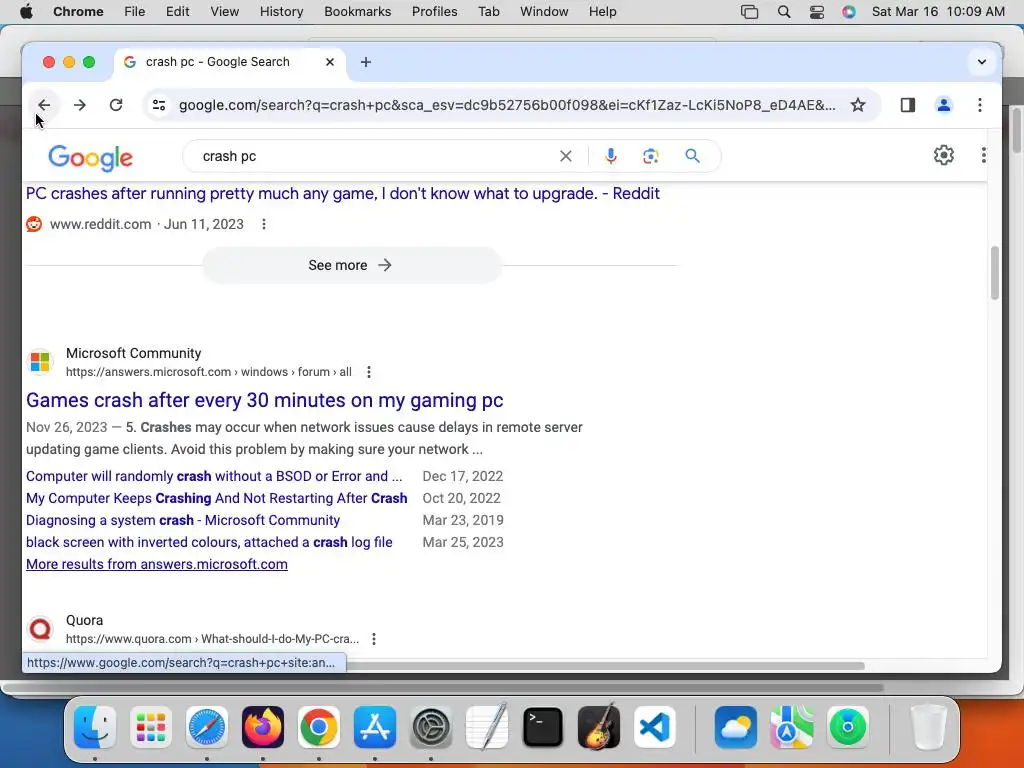Open Visual Studio Code from the dock
This screenshot has width=1024, height=768.
point(655,727)
